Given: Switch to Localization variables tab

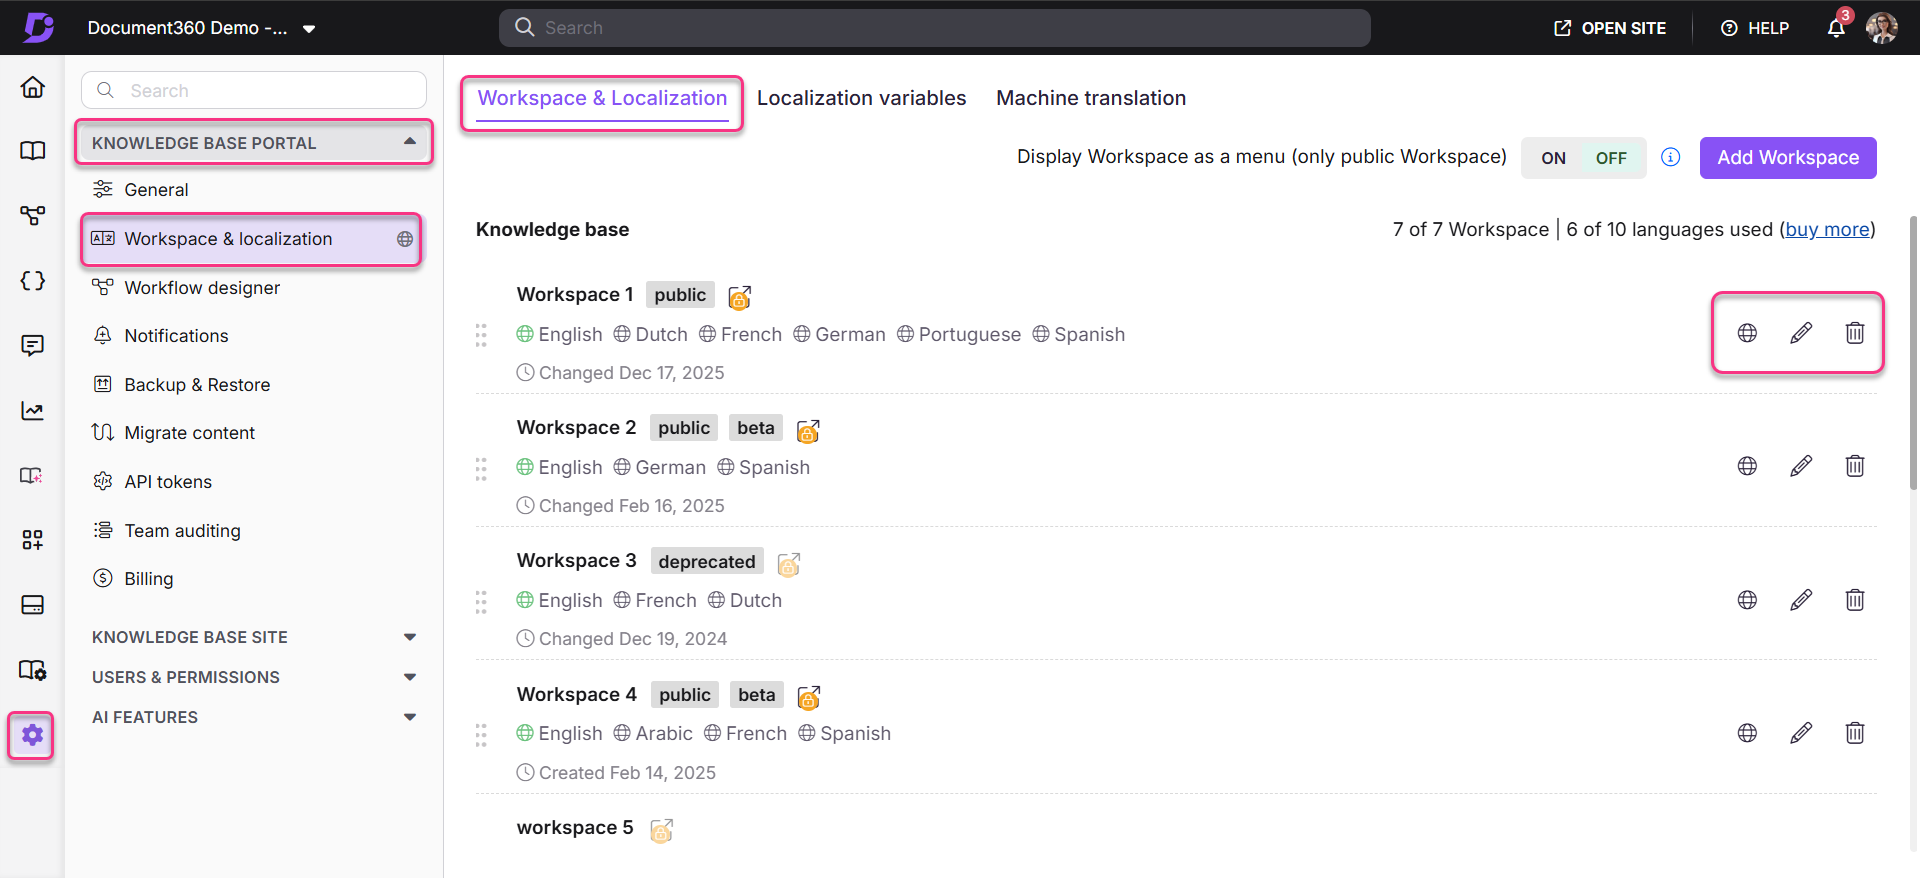Looking at the screenshot, I should point(861,98).
